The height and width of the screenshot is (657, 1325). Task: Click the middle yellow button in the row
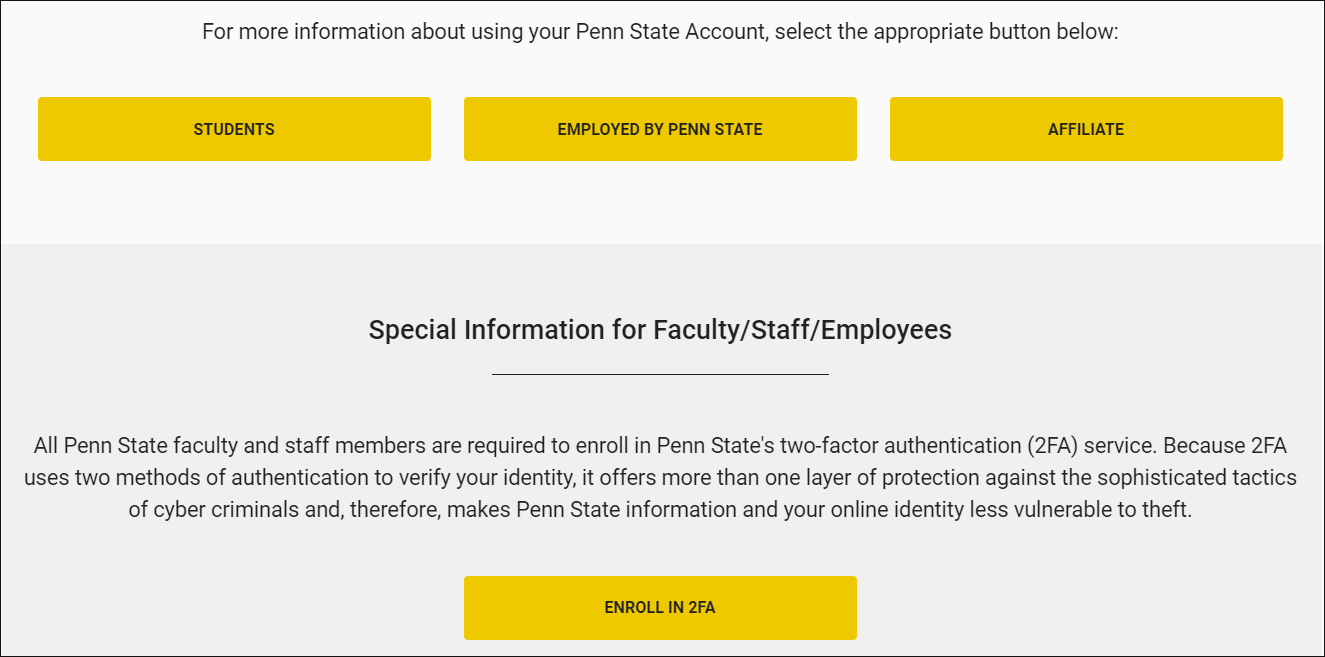pyautogui.click(x=660, y=128)
